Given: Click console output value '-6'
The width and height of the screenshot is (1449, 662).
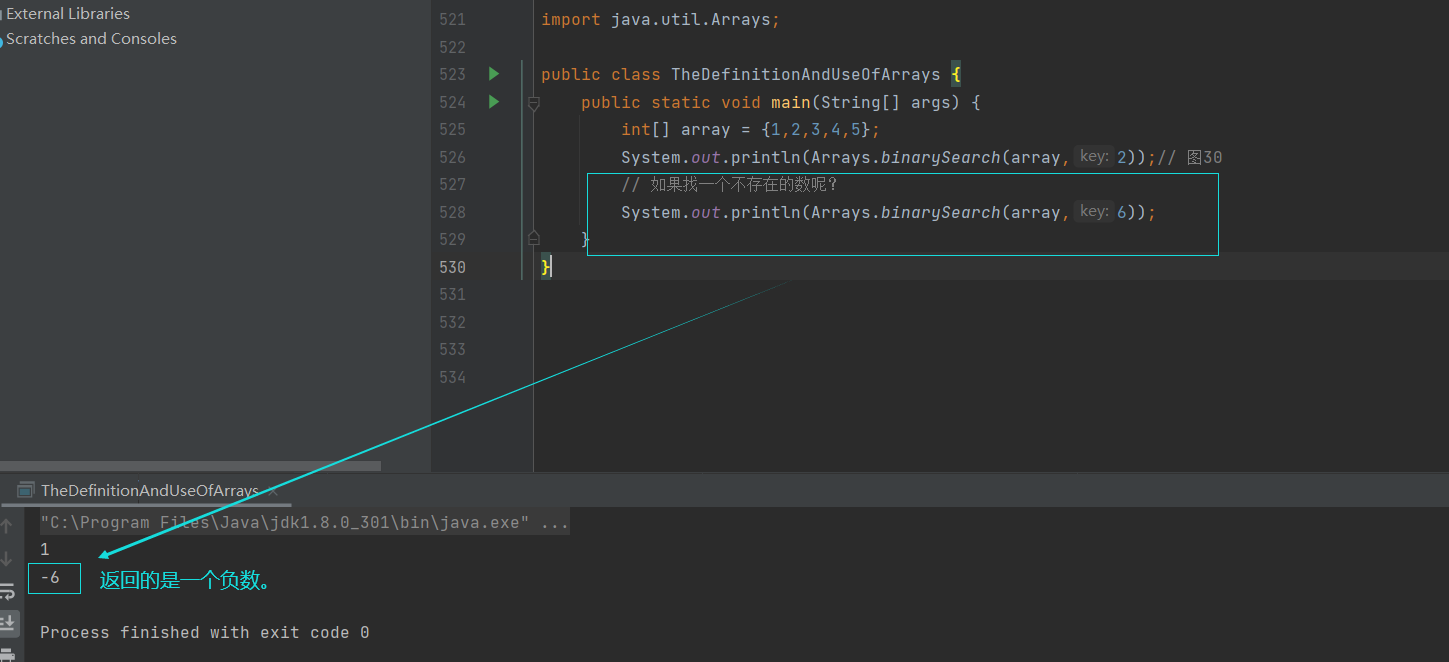Looking at the screenshot, I should tap(50, 578).
